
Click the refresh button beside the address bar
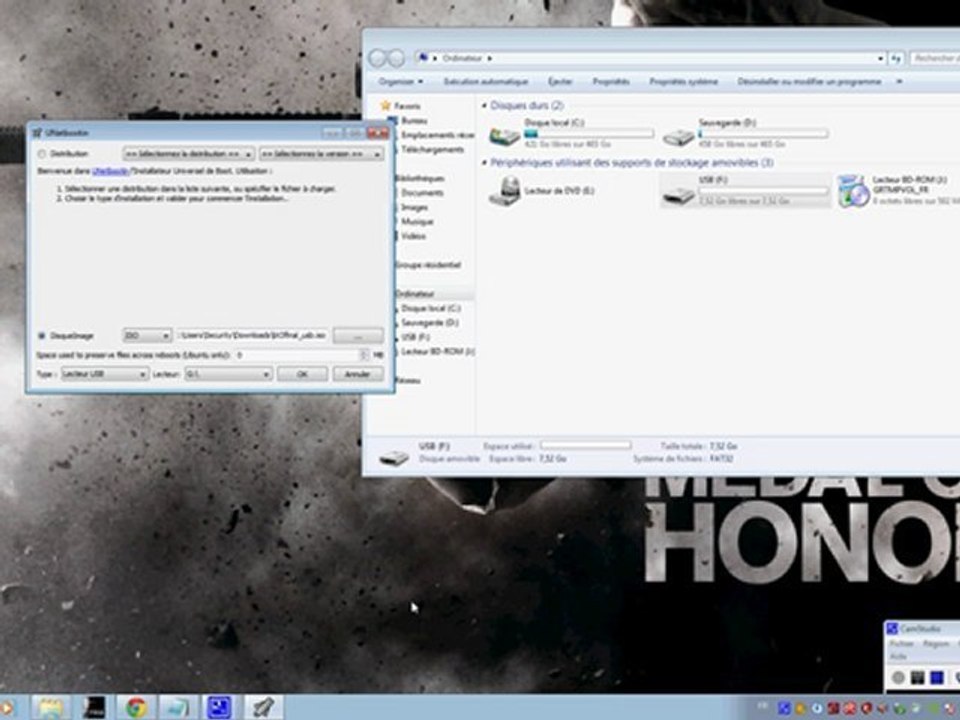pos(896,59)
